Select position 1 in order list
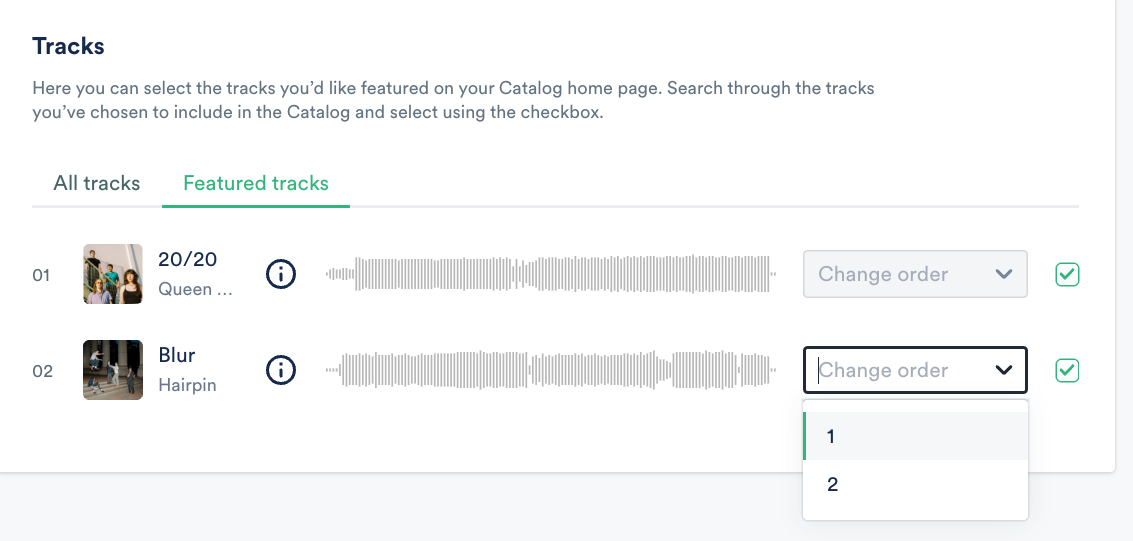Screen dimensions: 1133x541 pos(915,436)
